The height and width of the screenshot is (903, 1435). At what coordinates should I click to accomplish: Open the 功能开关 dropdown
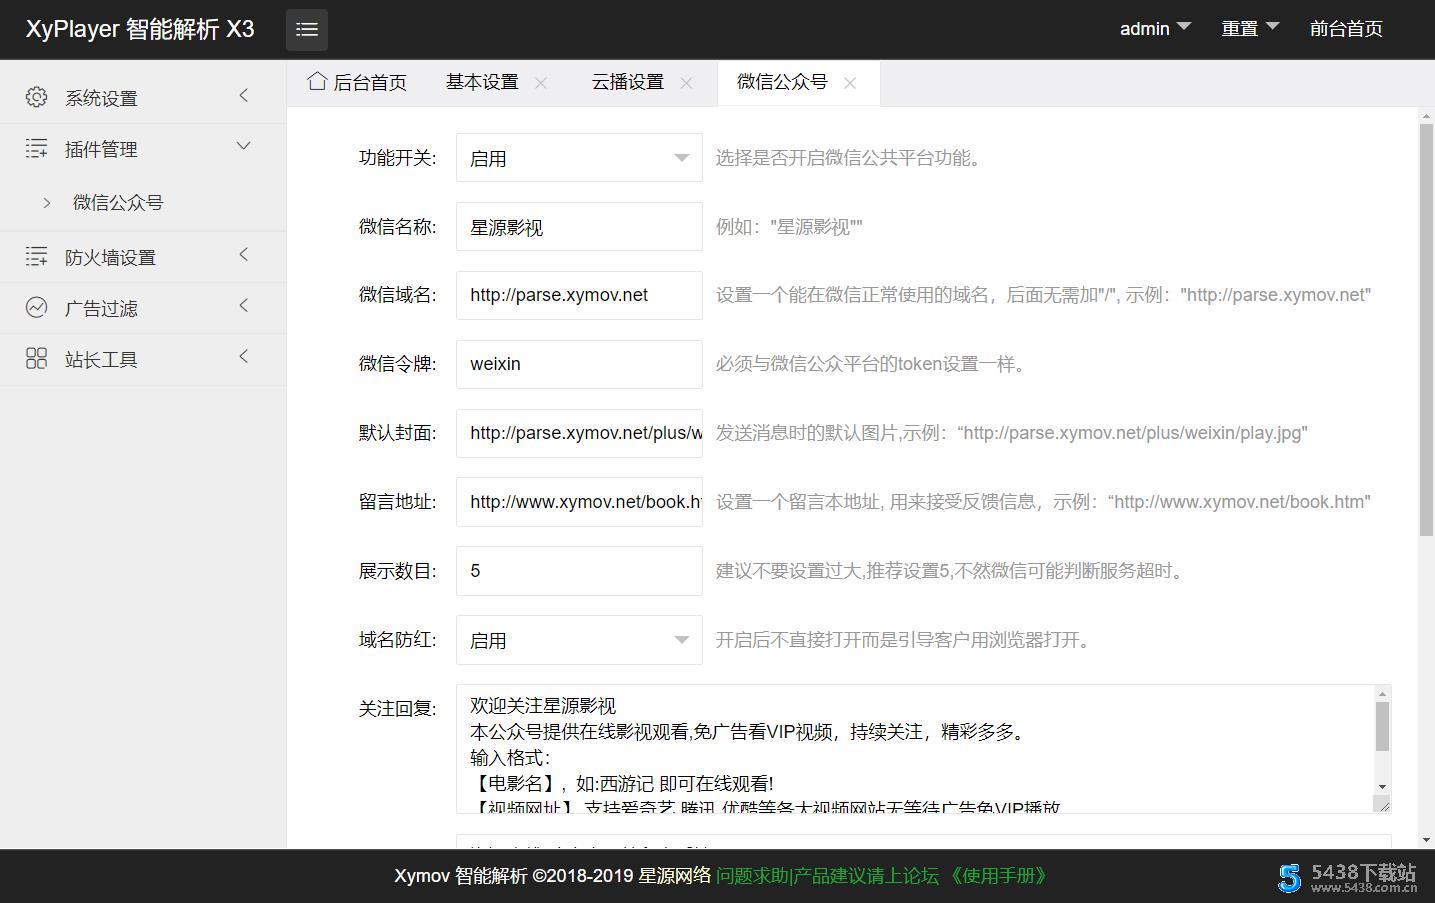pyautogui.click(x=579, y=158)
